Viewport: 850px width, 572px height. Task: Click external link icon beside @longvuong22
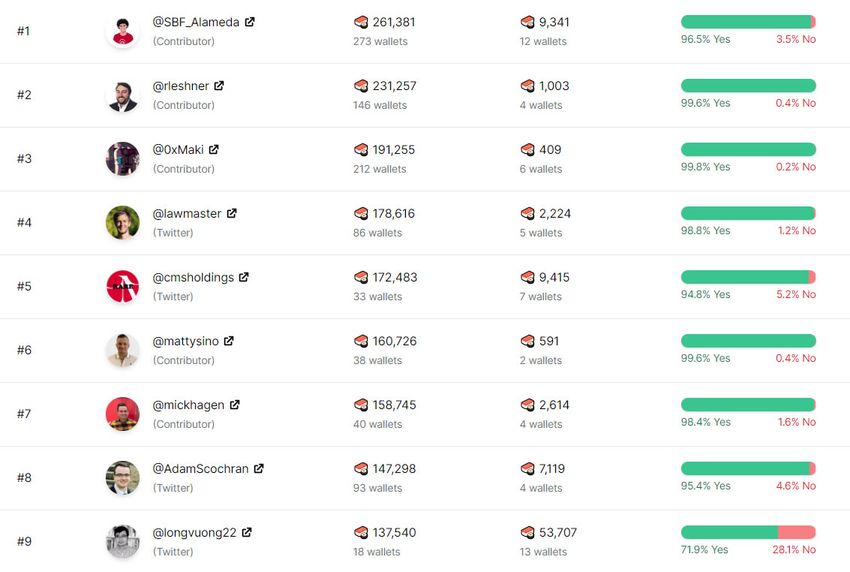pyautogui.click(x=247, y=532)
